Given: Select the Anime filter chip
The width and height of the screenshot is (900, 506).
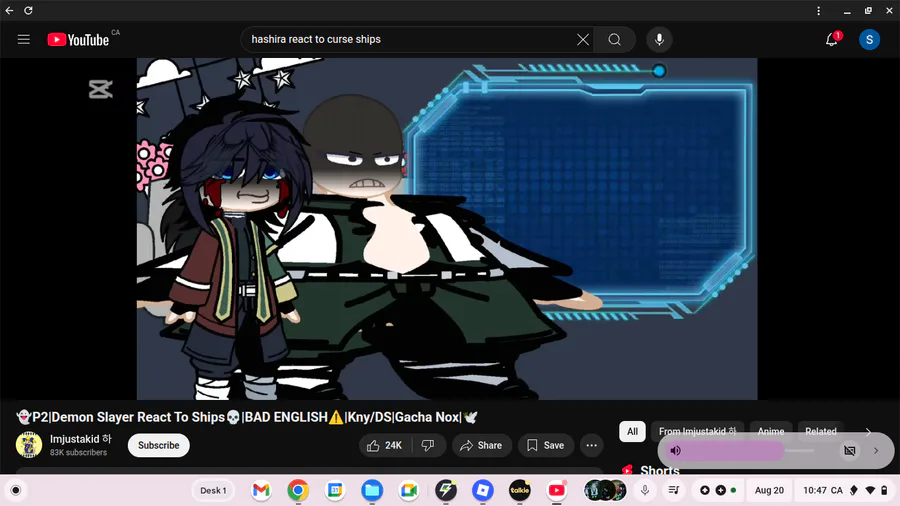Looking at the screenshot, I should coord(770,431).
